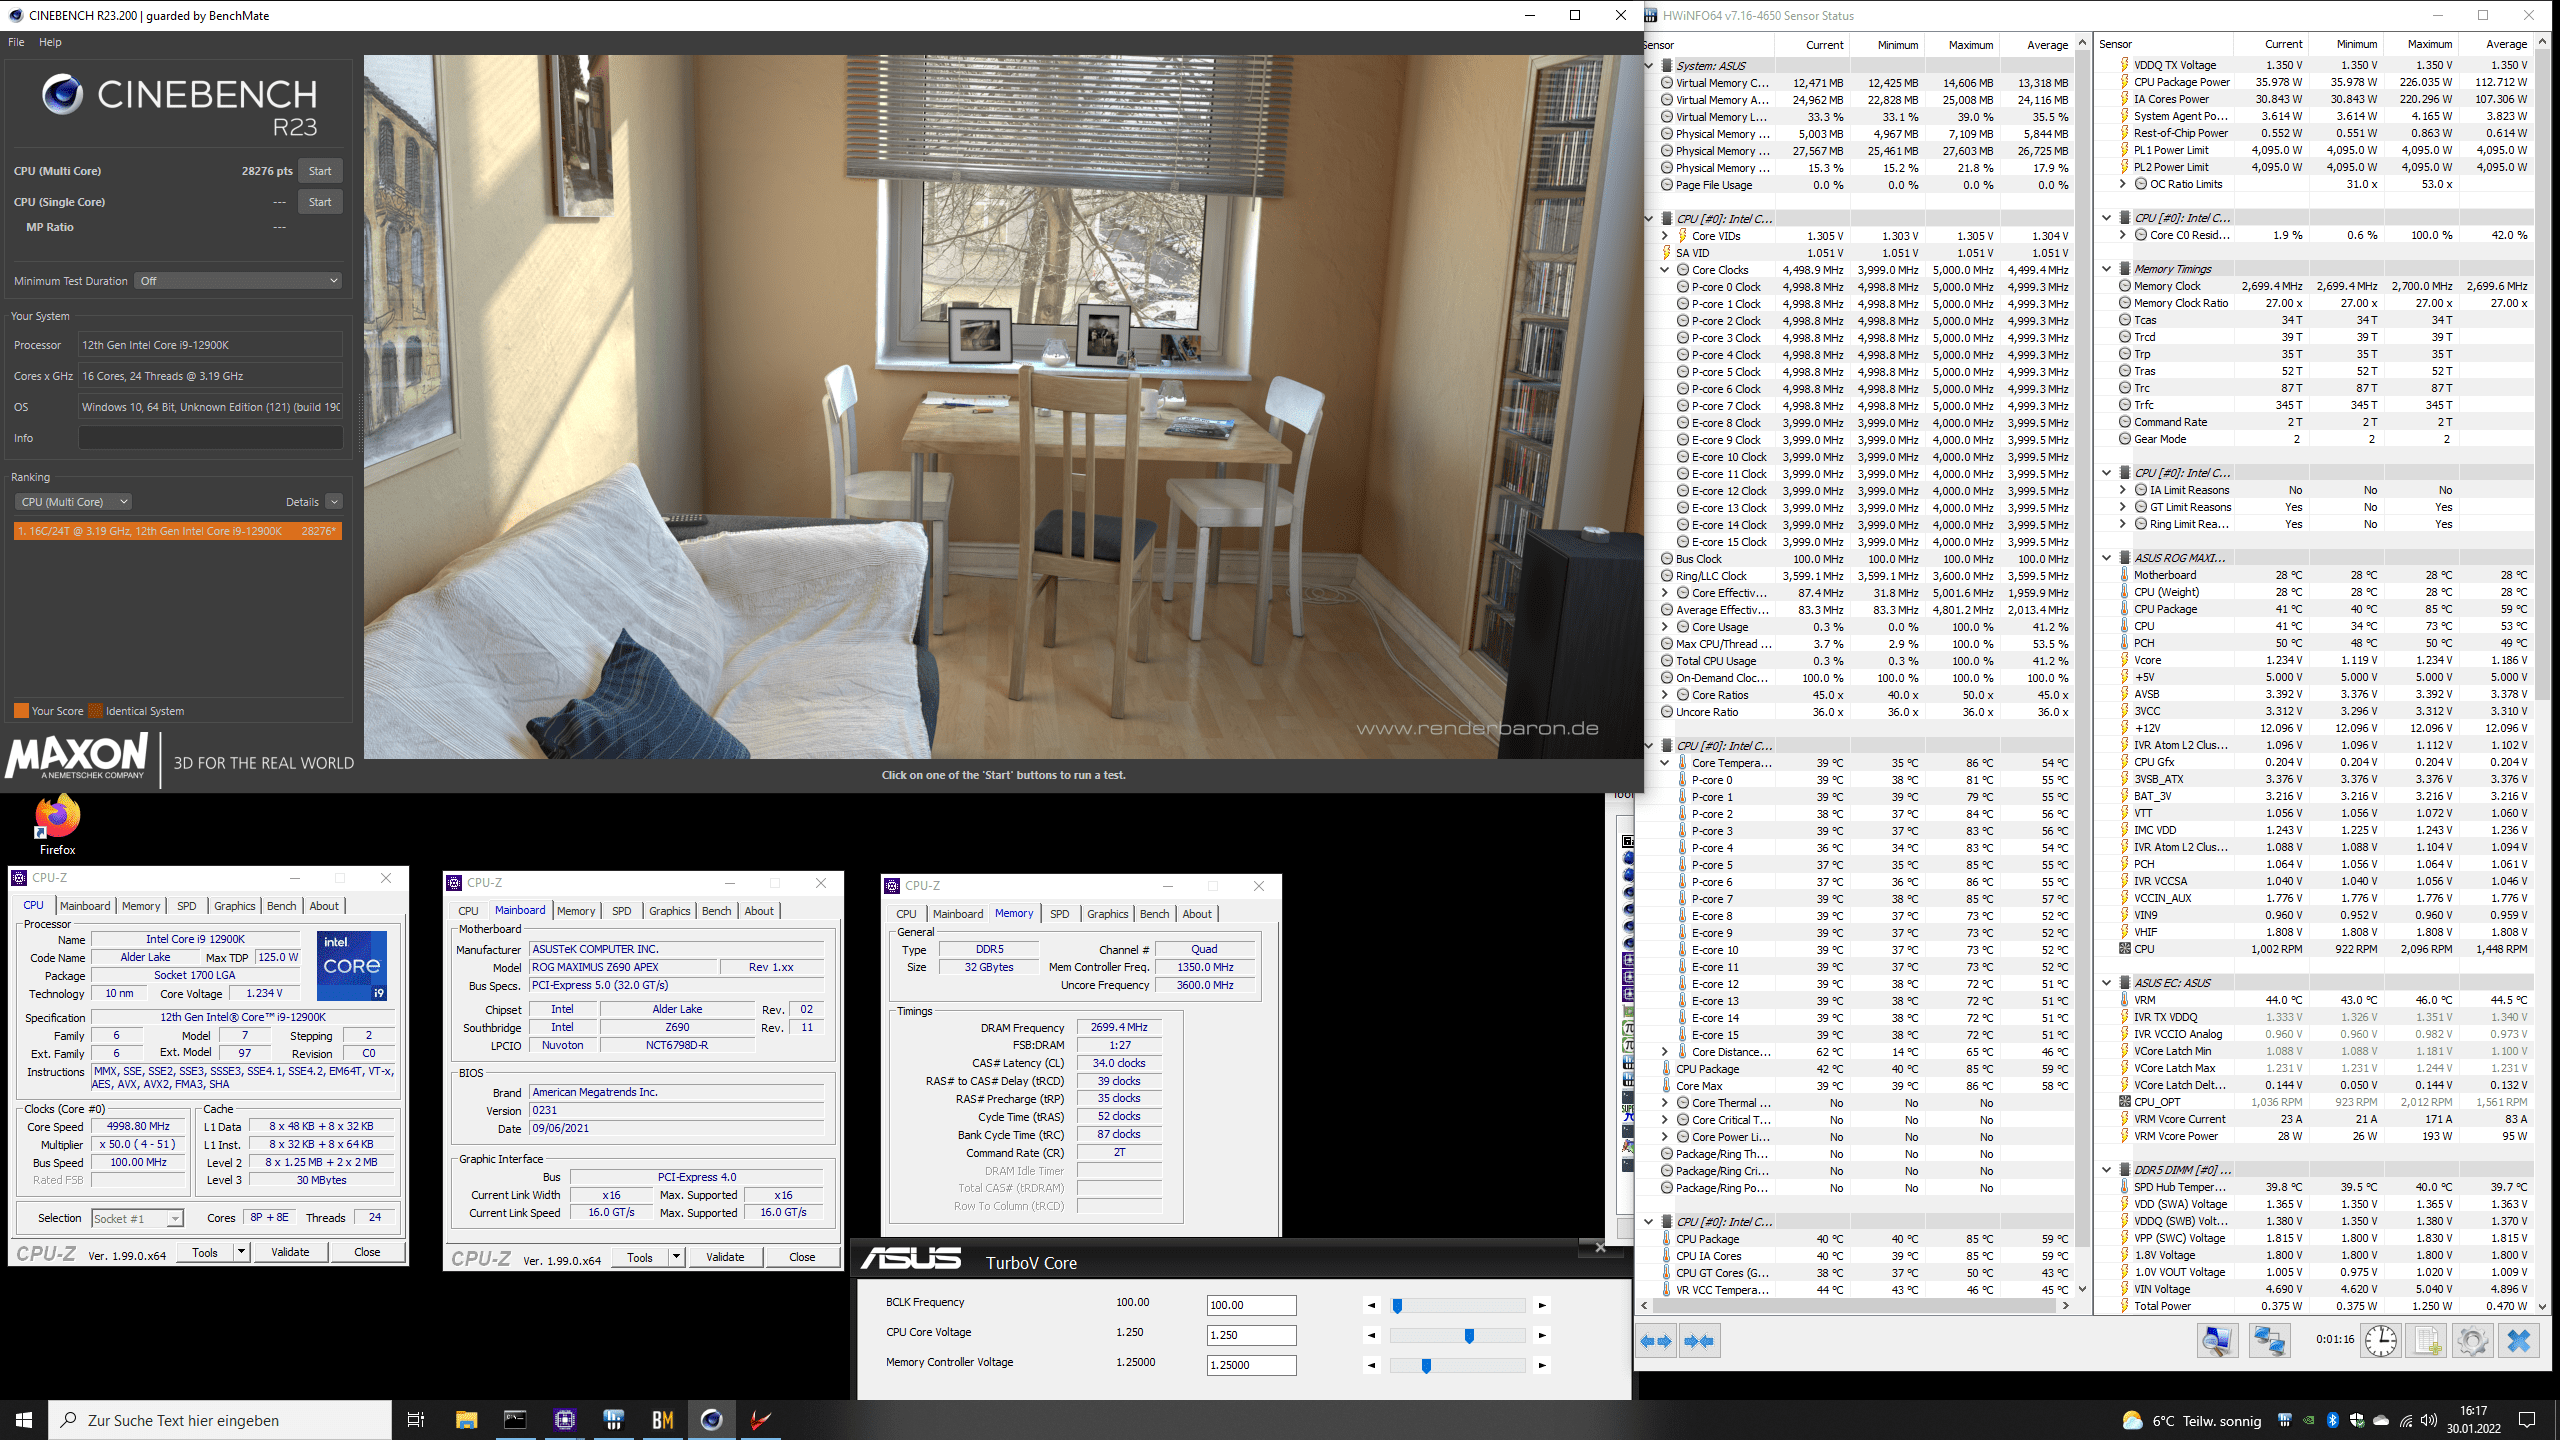The image size is (2560, 1440).
Task: Open Cinebench Help menu
Action: (x=50, y=42)
